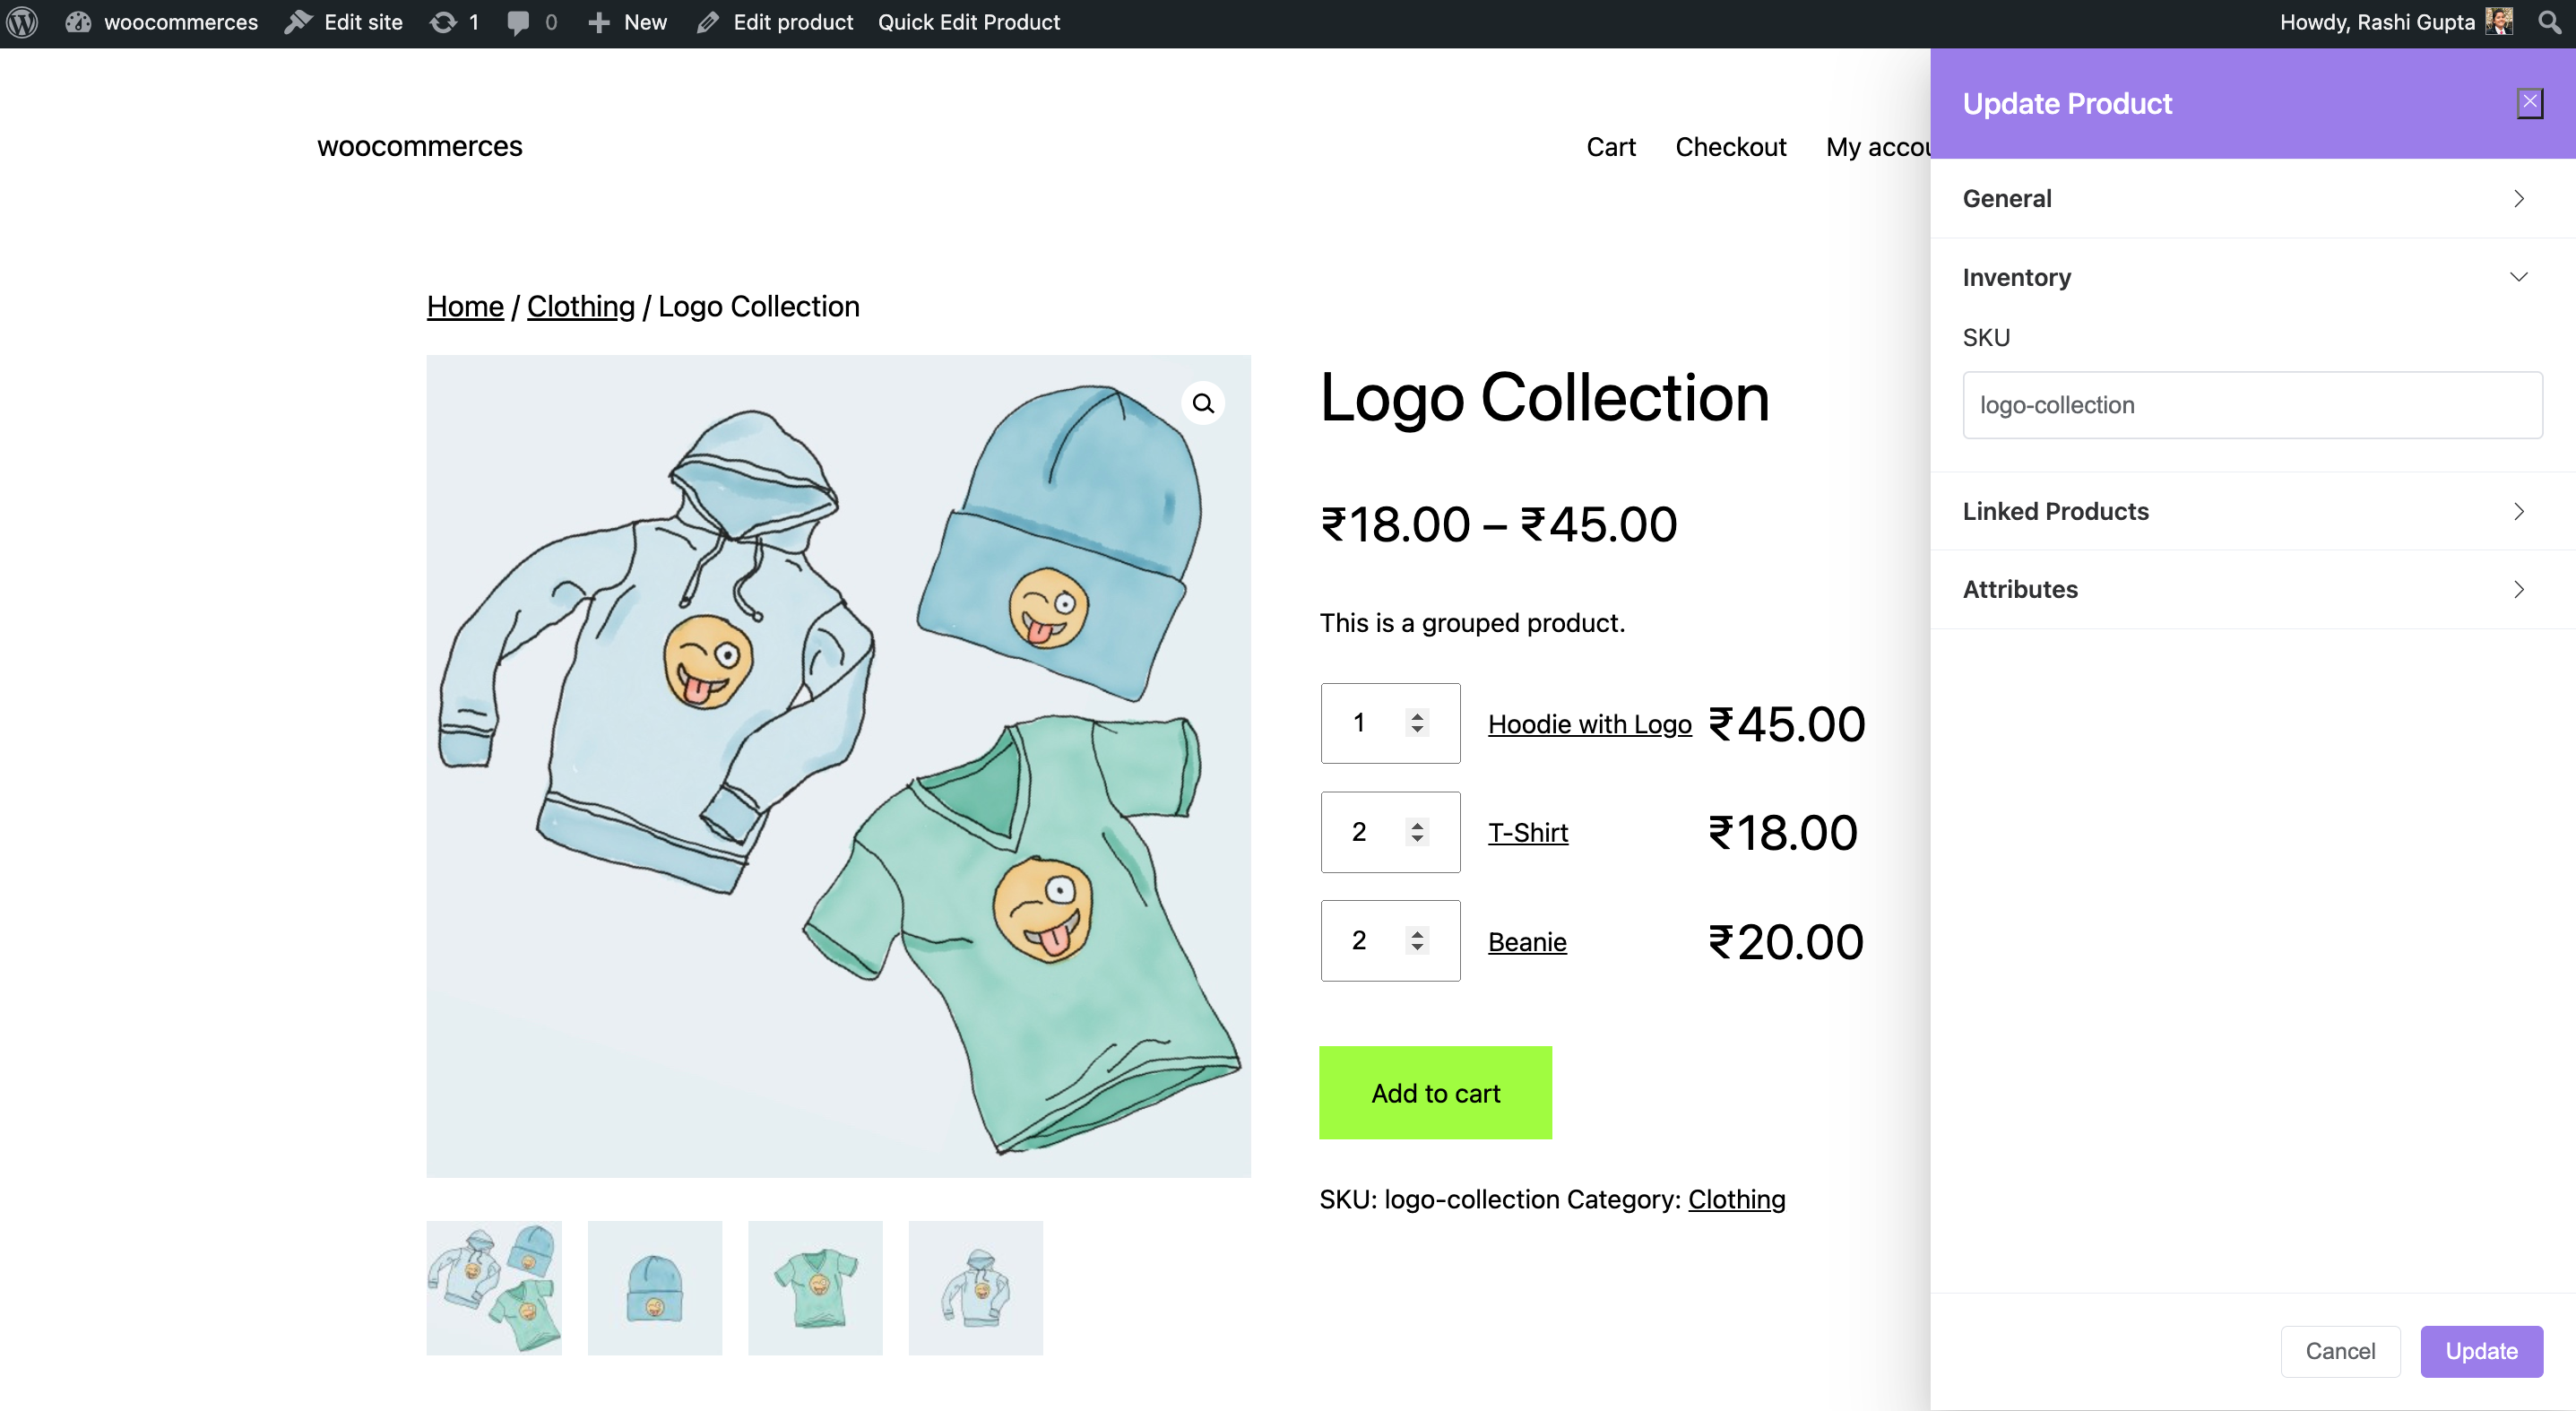Expand the Attributes section
The height and width of the screenshot is (1411, 2576).
click(x=2252, y=589)
